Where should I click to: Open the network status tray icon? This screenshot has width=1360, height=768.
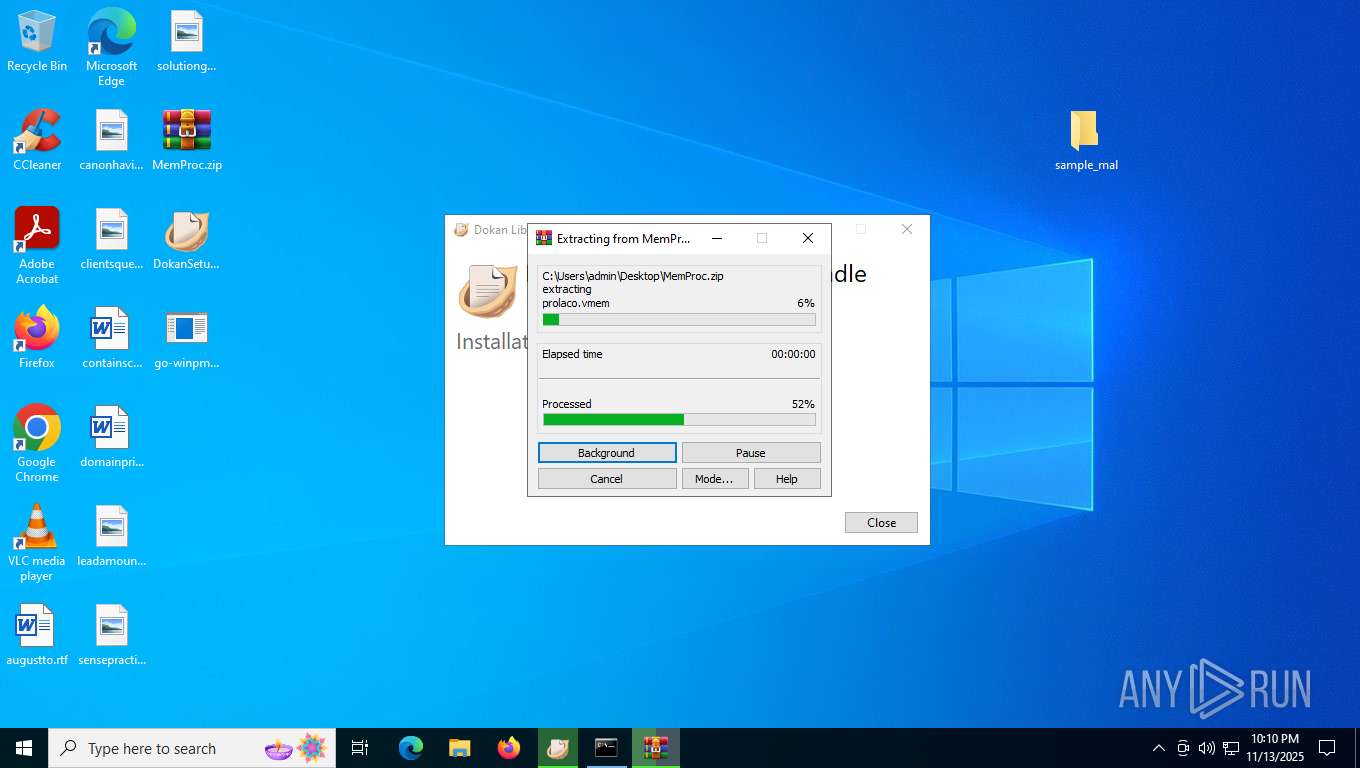(1231, 748)
